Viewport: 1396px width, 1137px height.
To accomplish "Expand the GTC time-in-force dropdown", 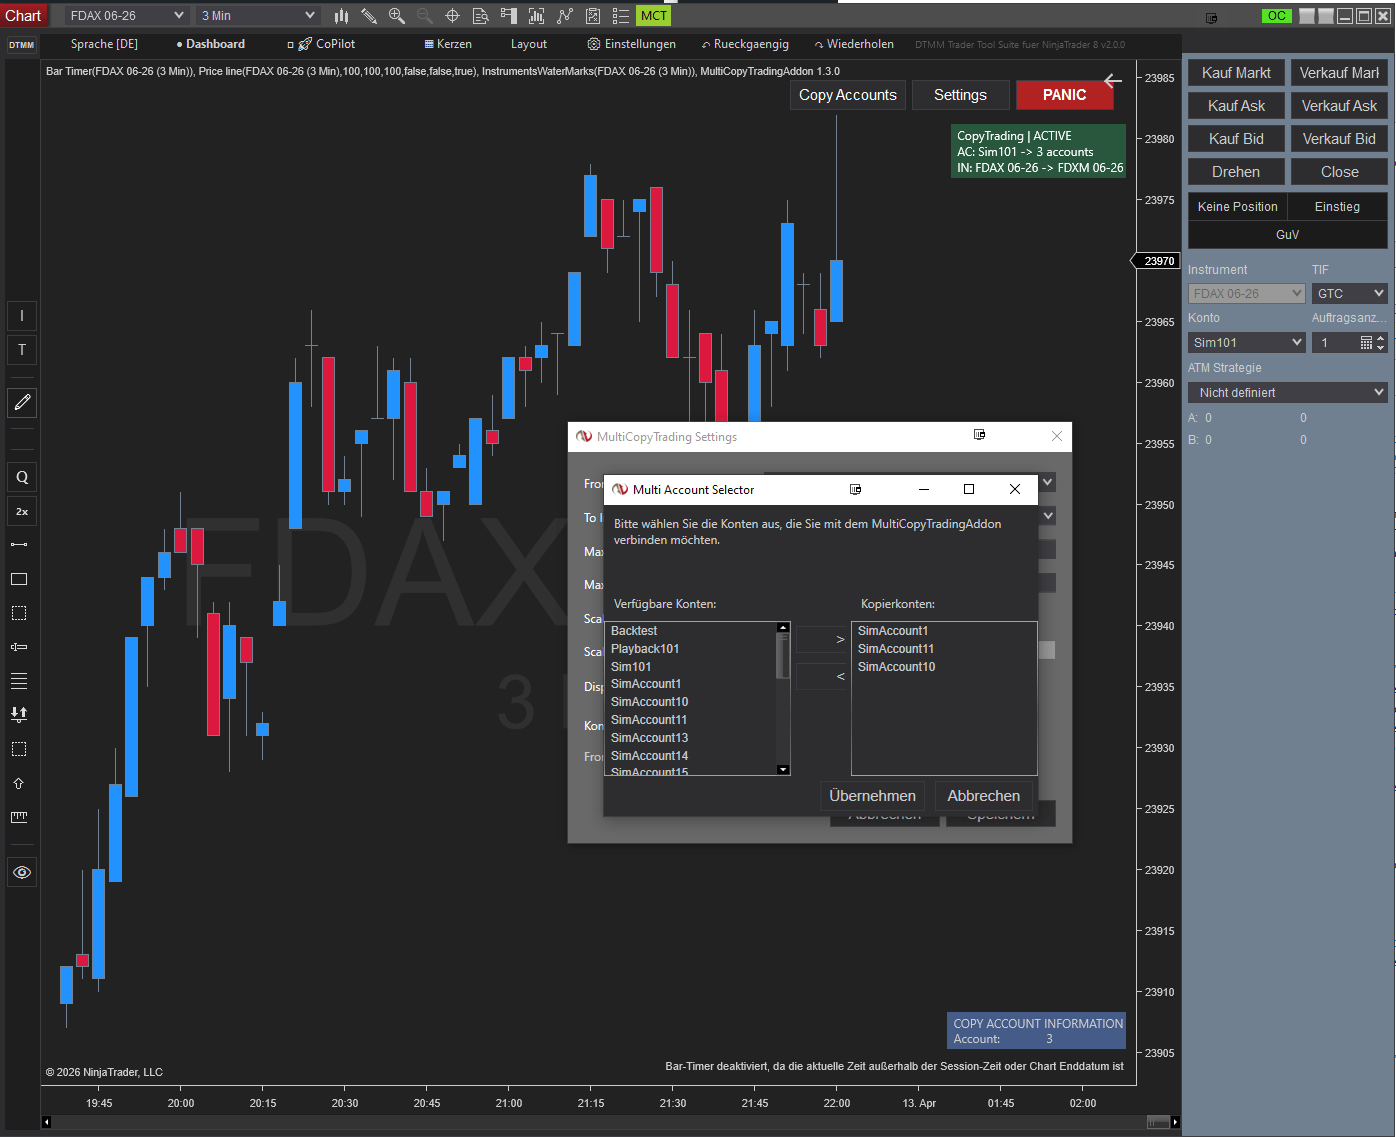I will [x=1349, y=293].
